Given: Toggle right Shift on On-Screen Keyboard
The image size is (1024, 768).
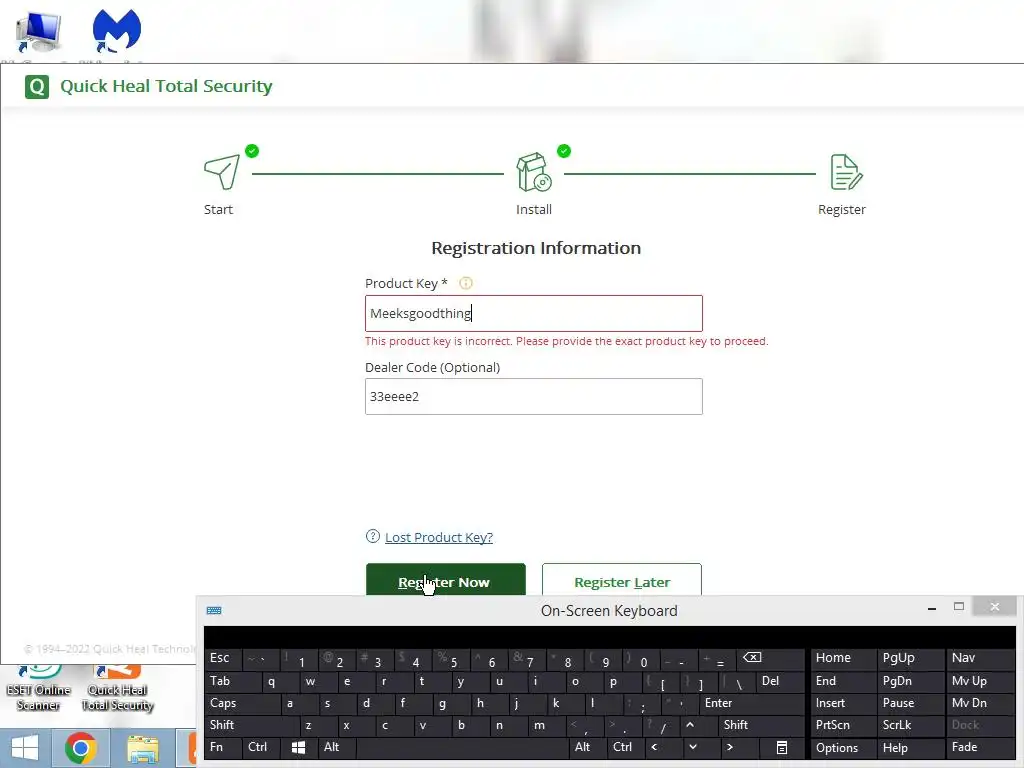Looking at the screenshot, I should click(x=761, y=726).
